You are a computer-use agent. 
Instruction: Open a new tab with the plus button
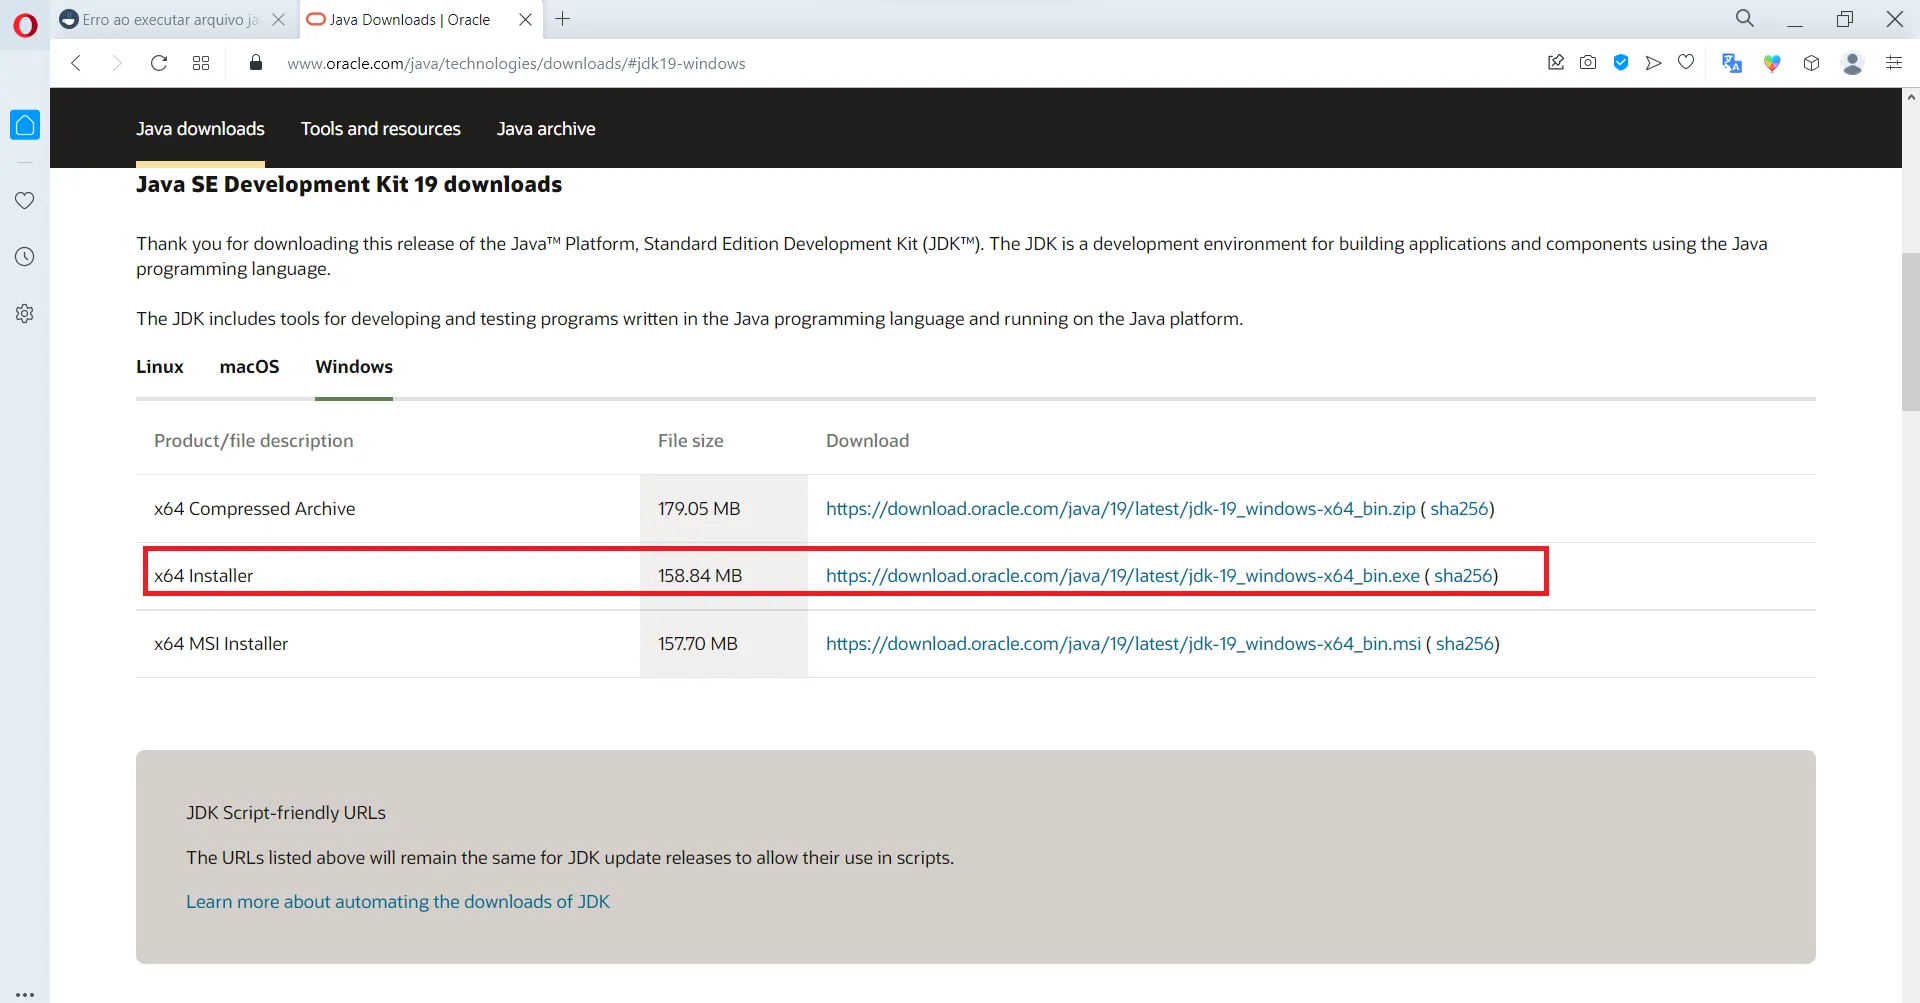tap(563, 19)
